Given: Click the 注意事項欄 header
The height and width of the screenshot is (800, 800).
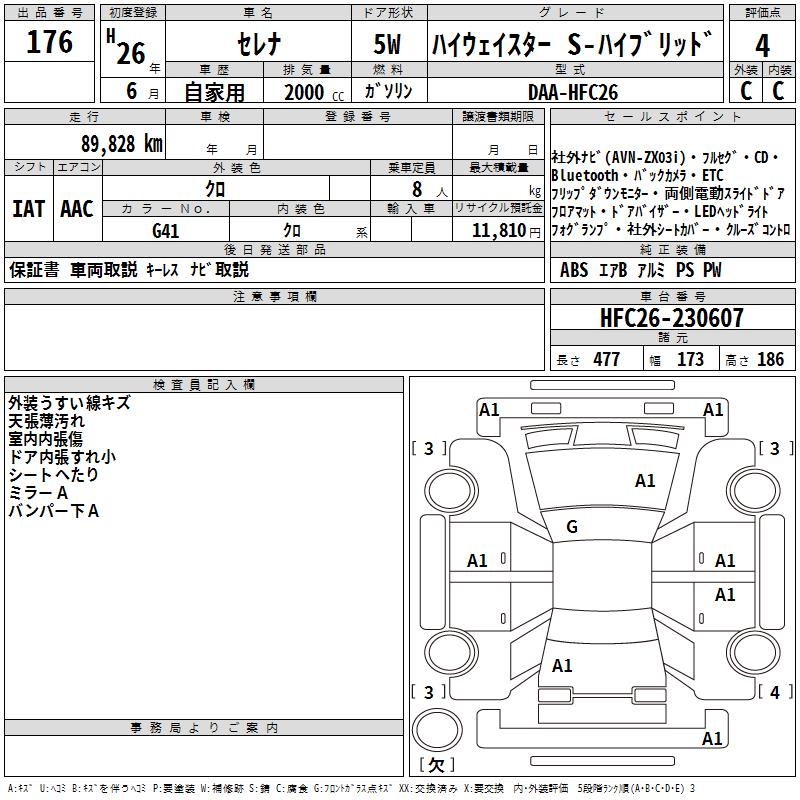Looking at the screenshot, I should coord(274,296).
